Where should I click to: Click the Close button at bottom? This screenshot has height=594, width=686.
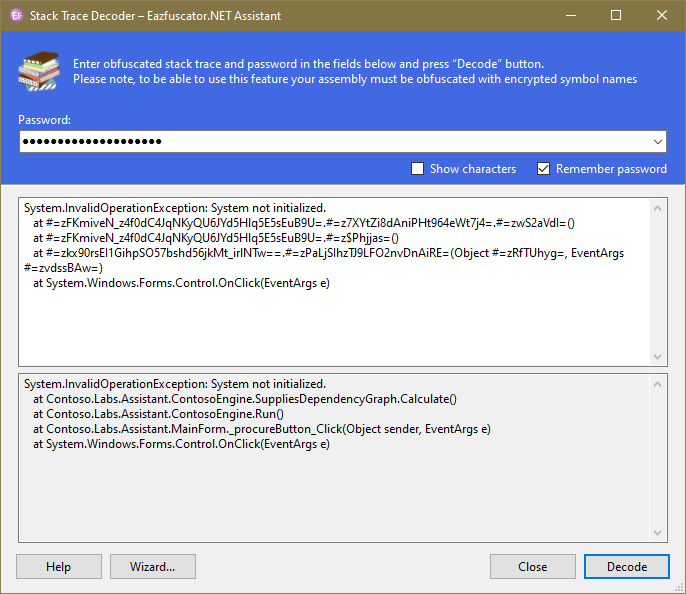(x=532, y=566)
